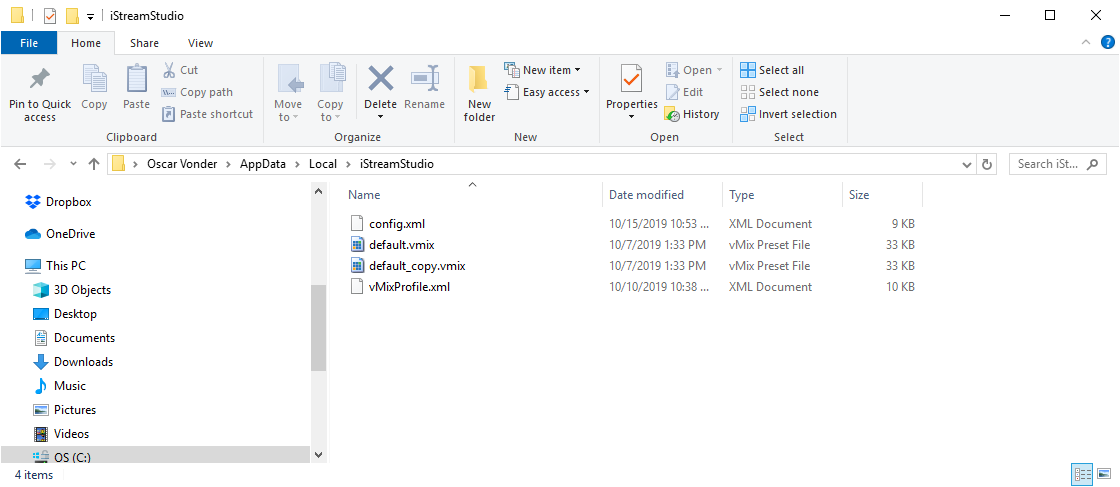Image resolution: width=1120 pixels, height=487 pixels.
Task: Open recent locations dropdown
Action: tap(73, 164)
